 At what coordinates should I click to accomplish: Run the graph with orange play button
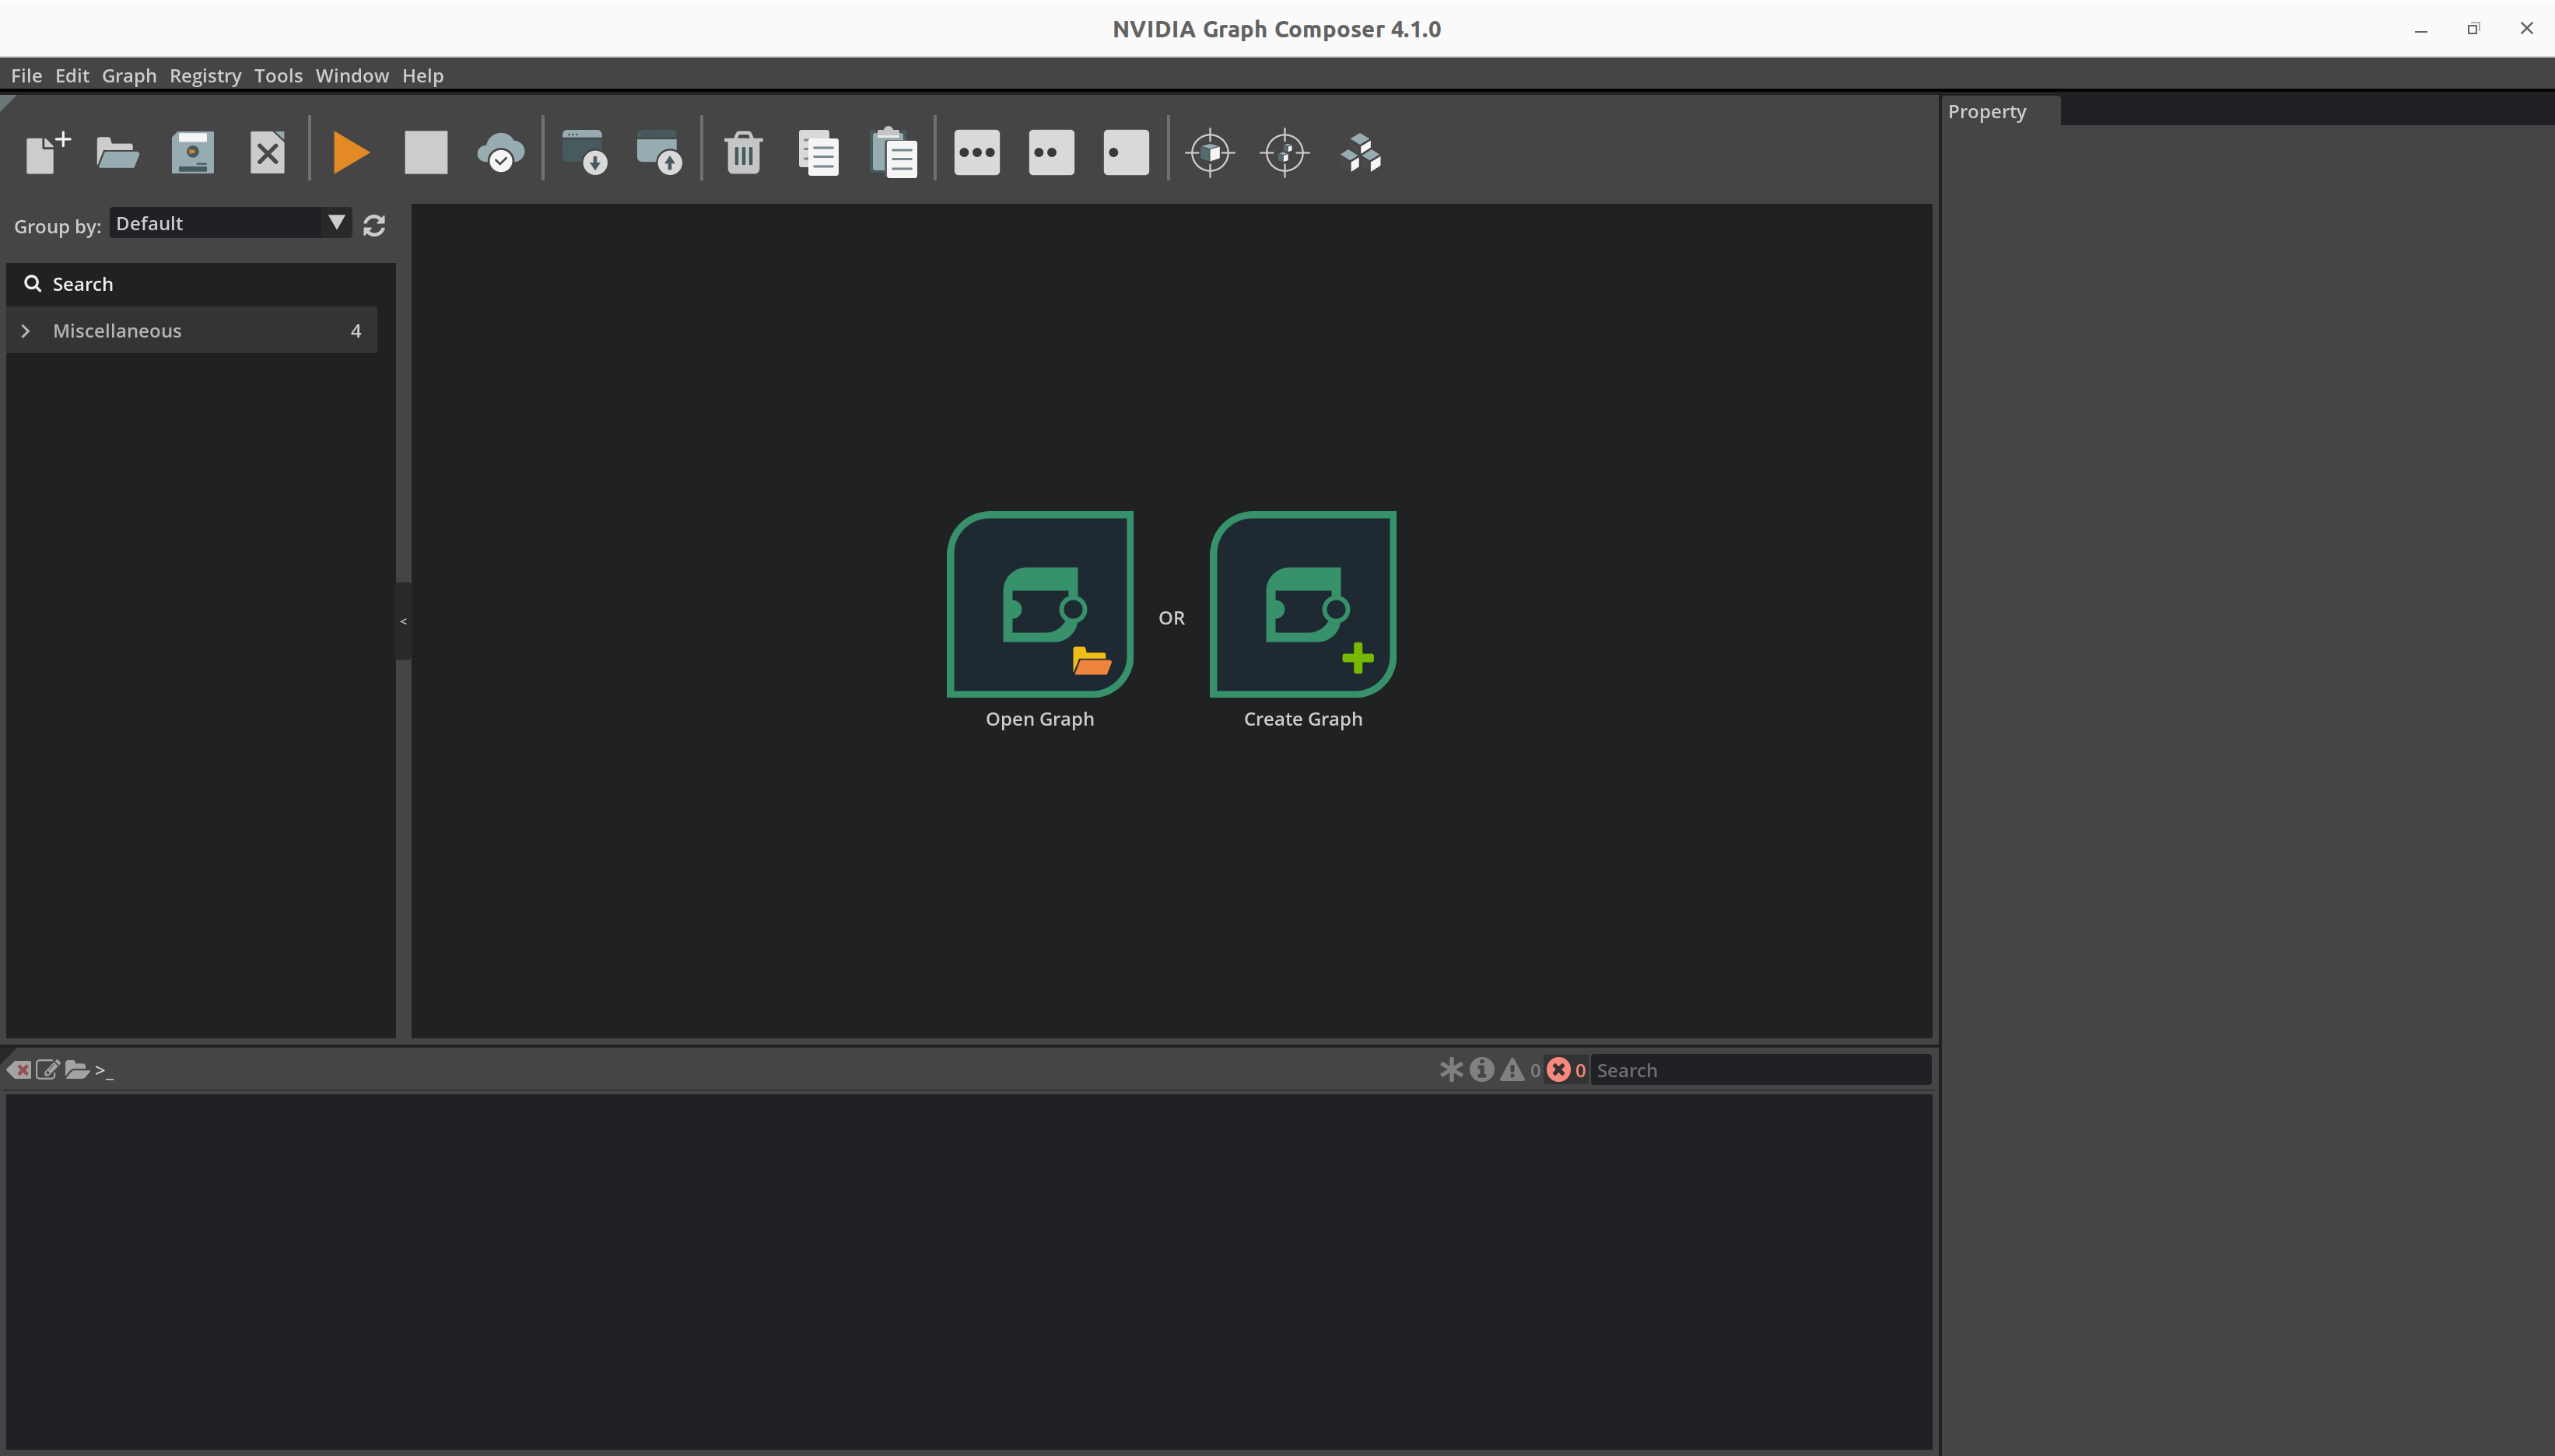coord(351,153)
